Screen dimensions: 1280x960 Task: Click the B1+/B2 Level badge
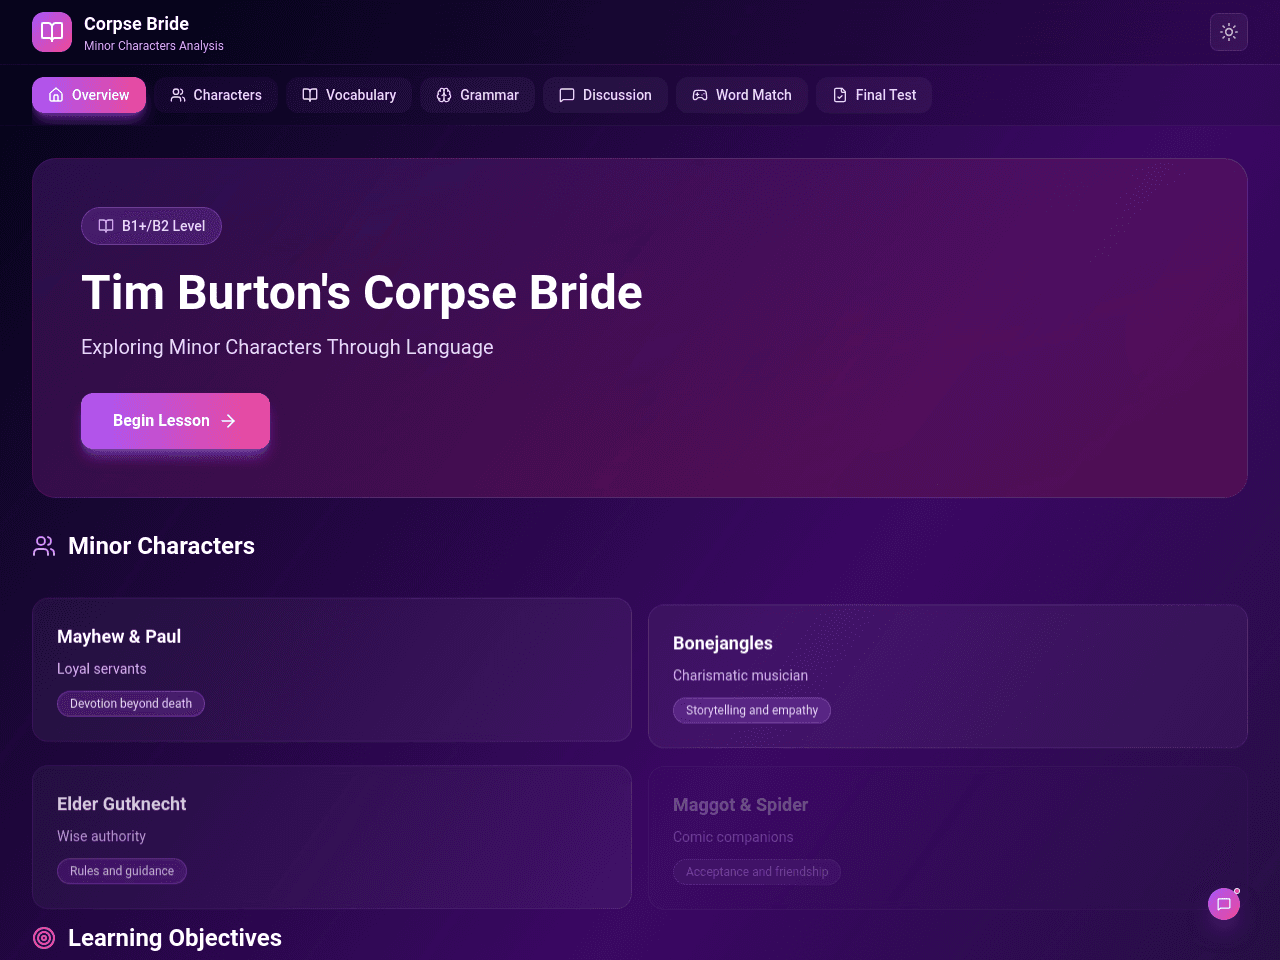click(x=151, y=226)
